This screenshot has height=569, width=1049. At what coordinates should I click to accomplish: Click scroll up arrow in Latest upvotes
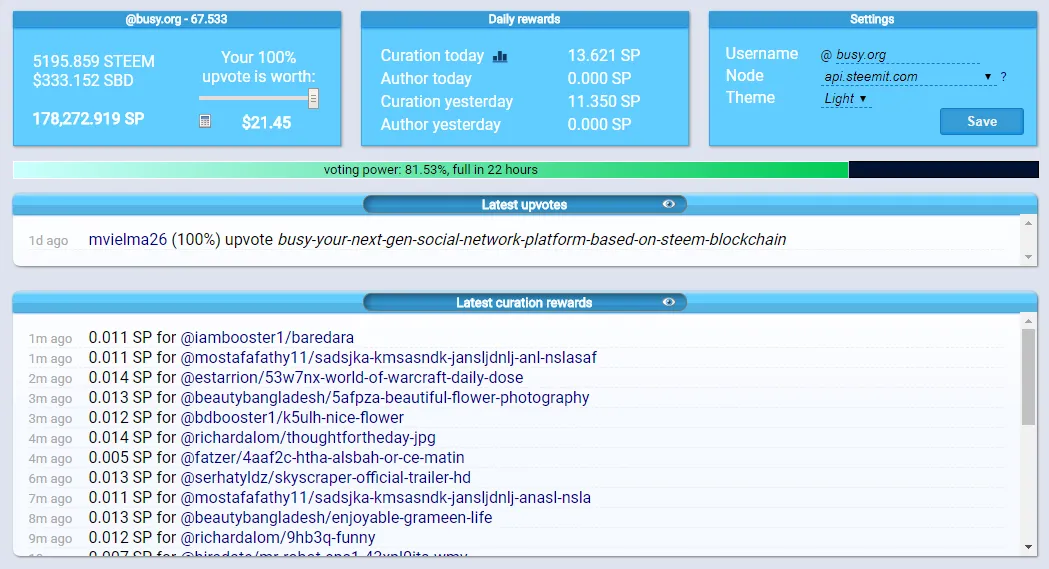point(1028,223)
